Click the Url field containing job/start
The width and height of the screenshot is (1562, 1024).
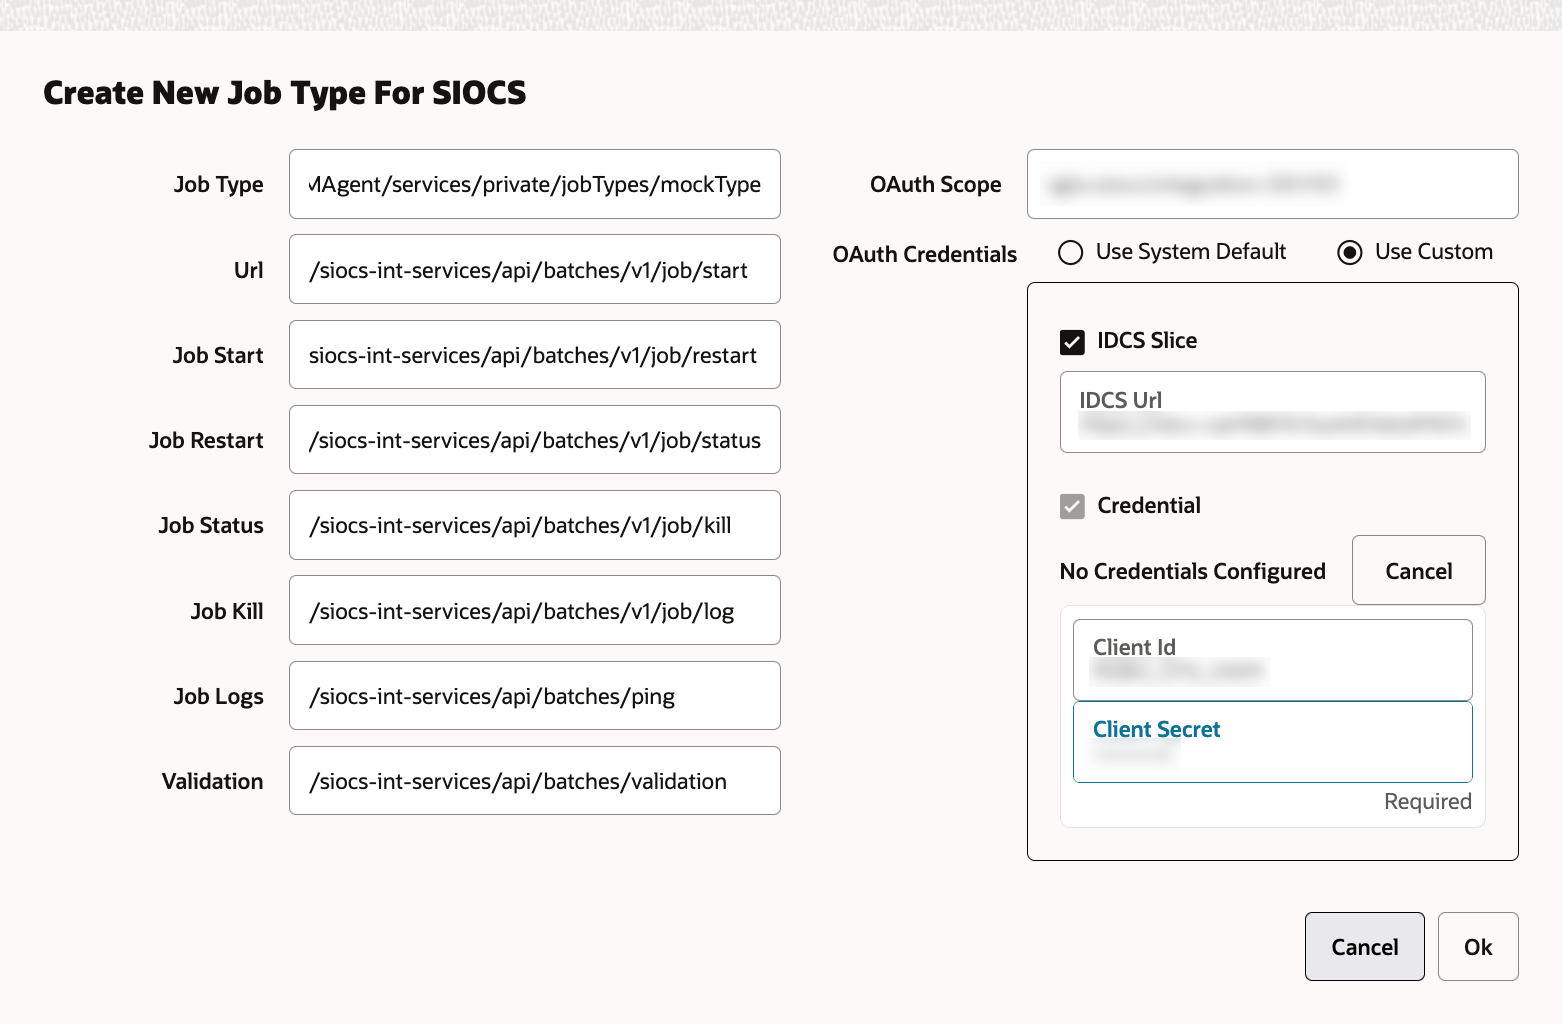pyautogui.click(x=535, y=269)
